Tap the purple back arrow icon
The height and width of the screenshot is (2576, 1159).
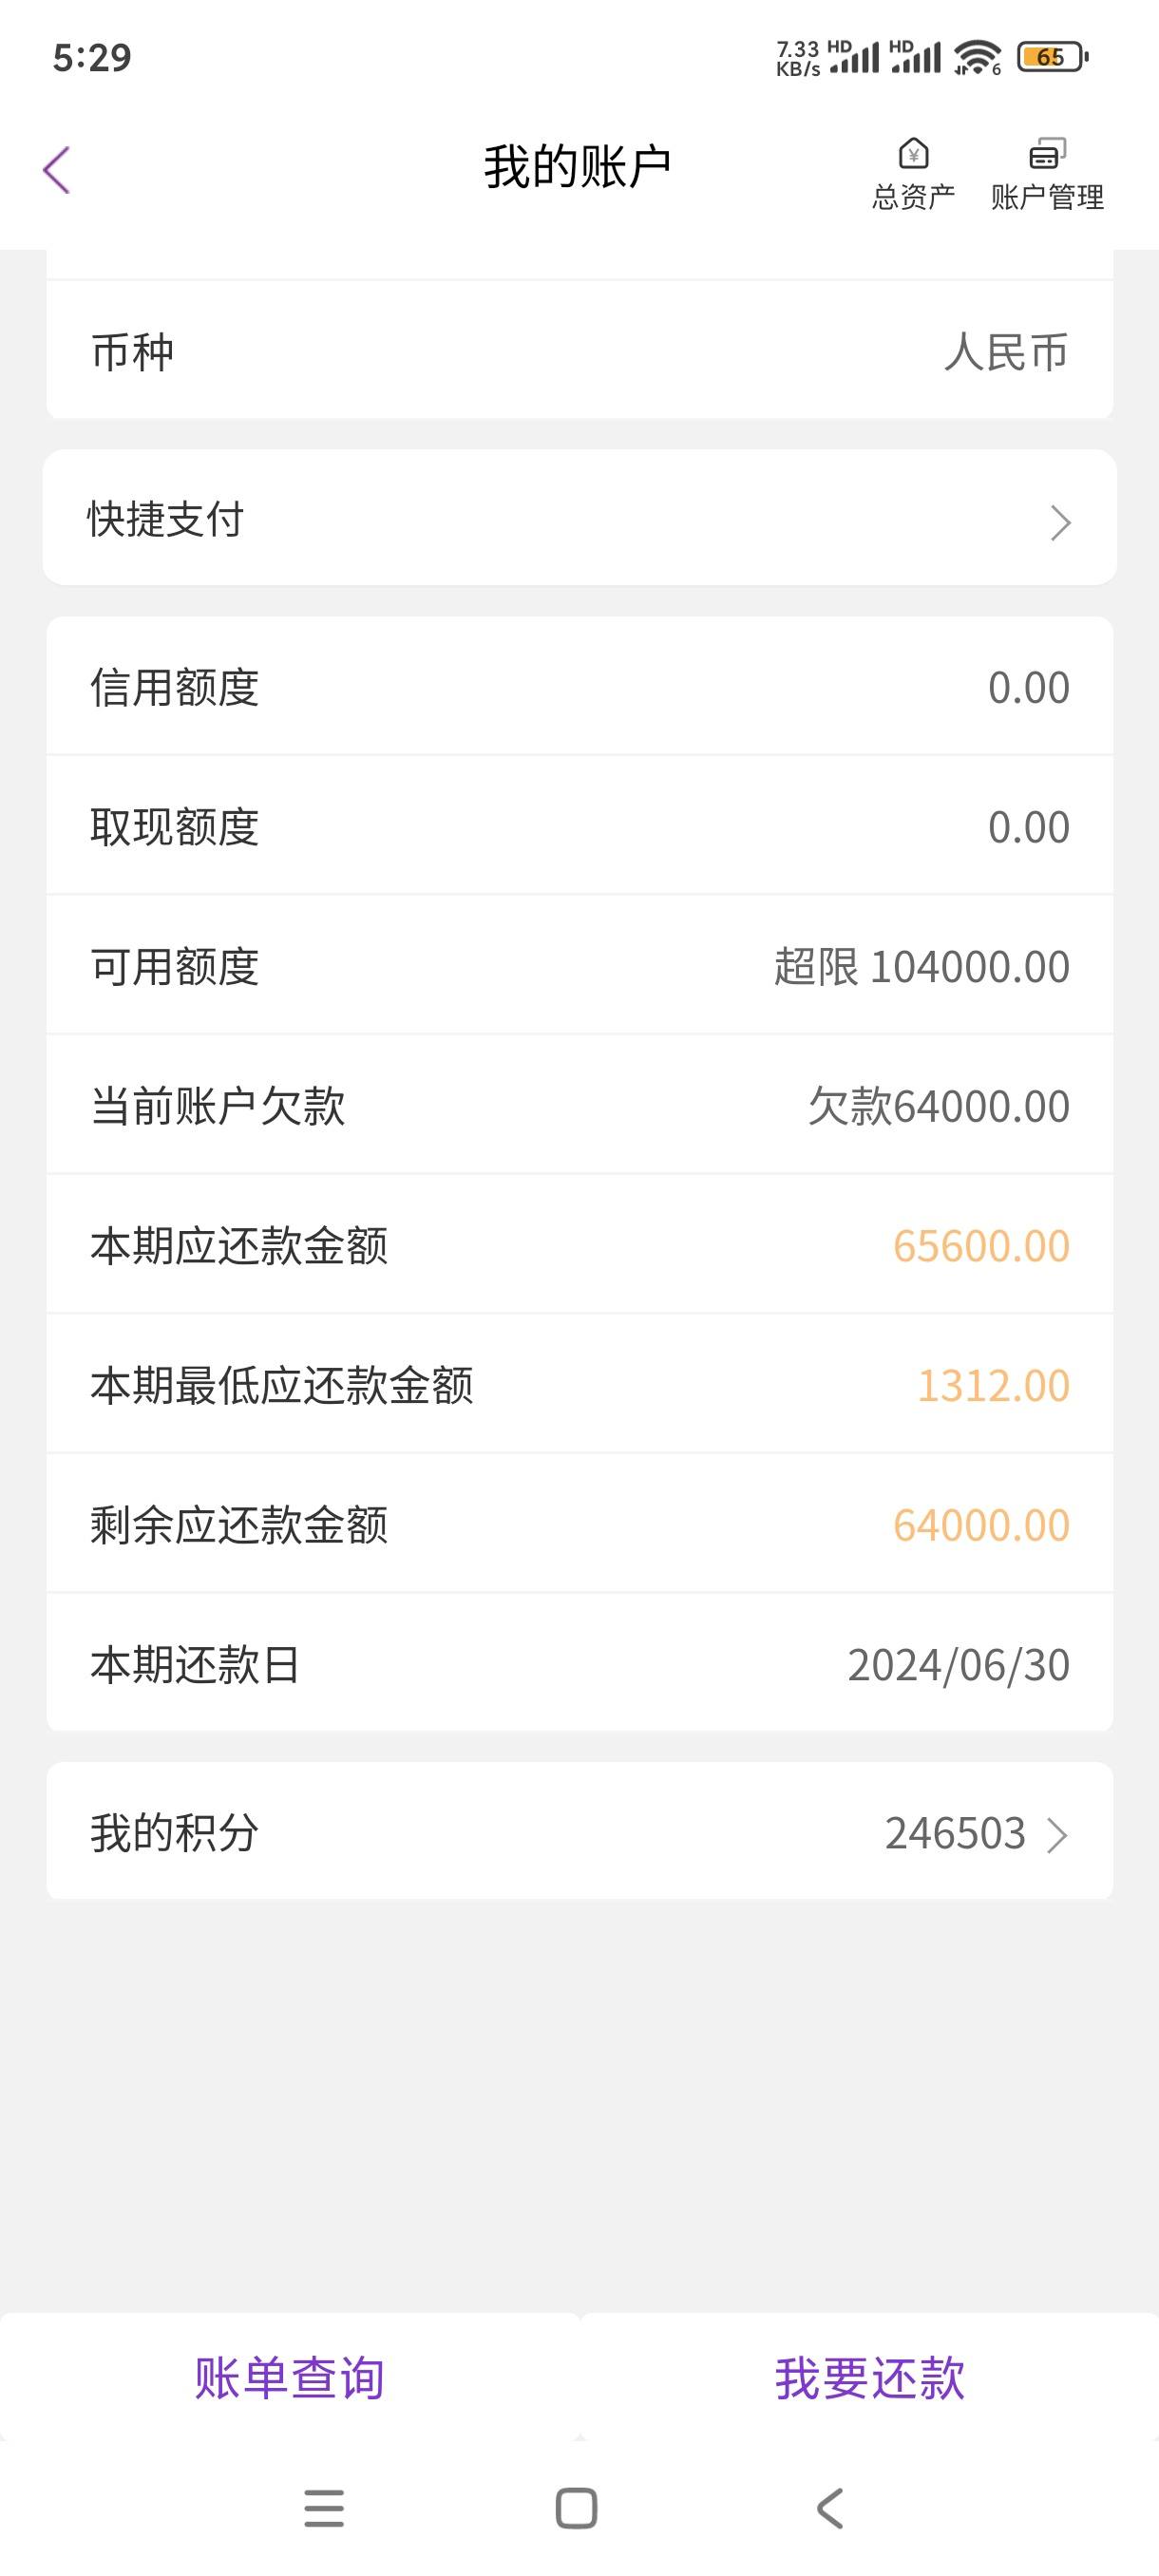point(57,170)
